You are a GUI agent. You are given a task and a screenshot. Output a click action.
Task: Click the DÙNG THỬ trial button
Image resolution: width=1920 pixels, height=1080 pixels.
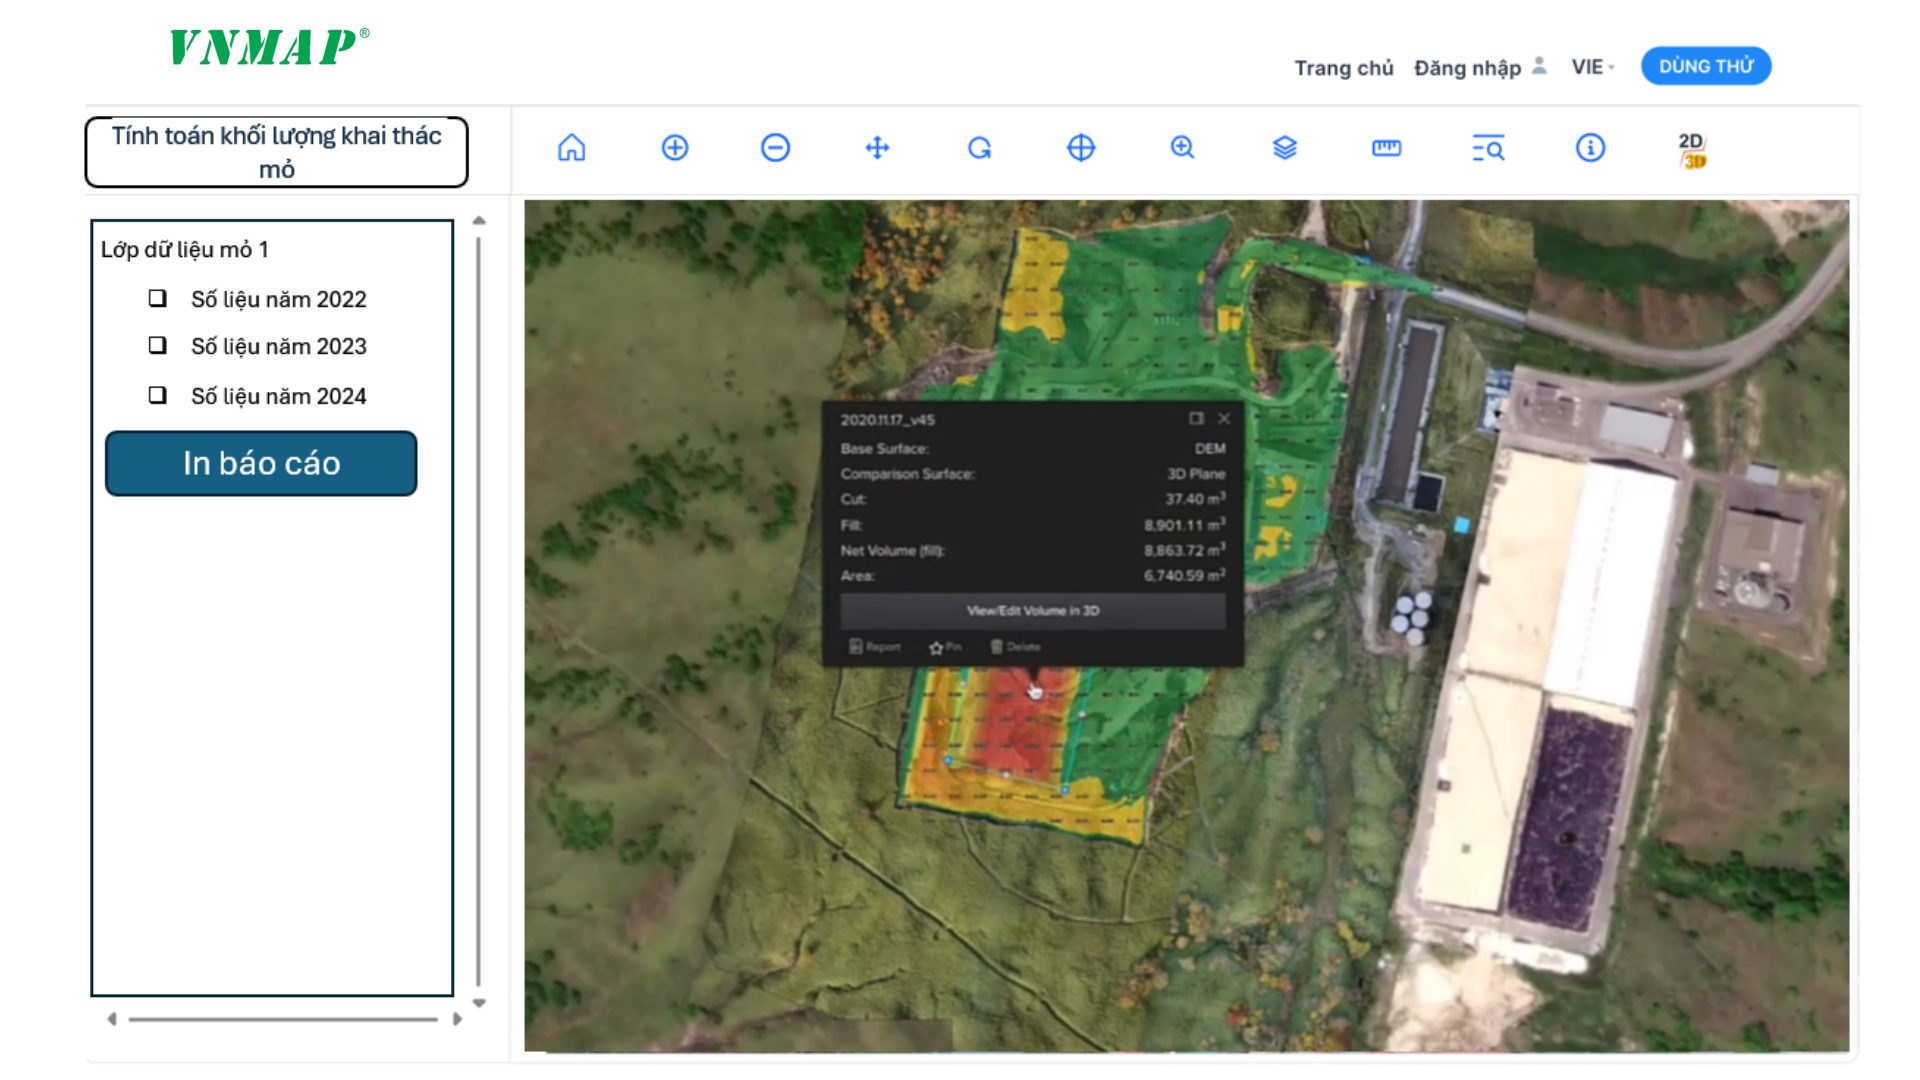[1705, 66]
